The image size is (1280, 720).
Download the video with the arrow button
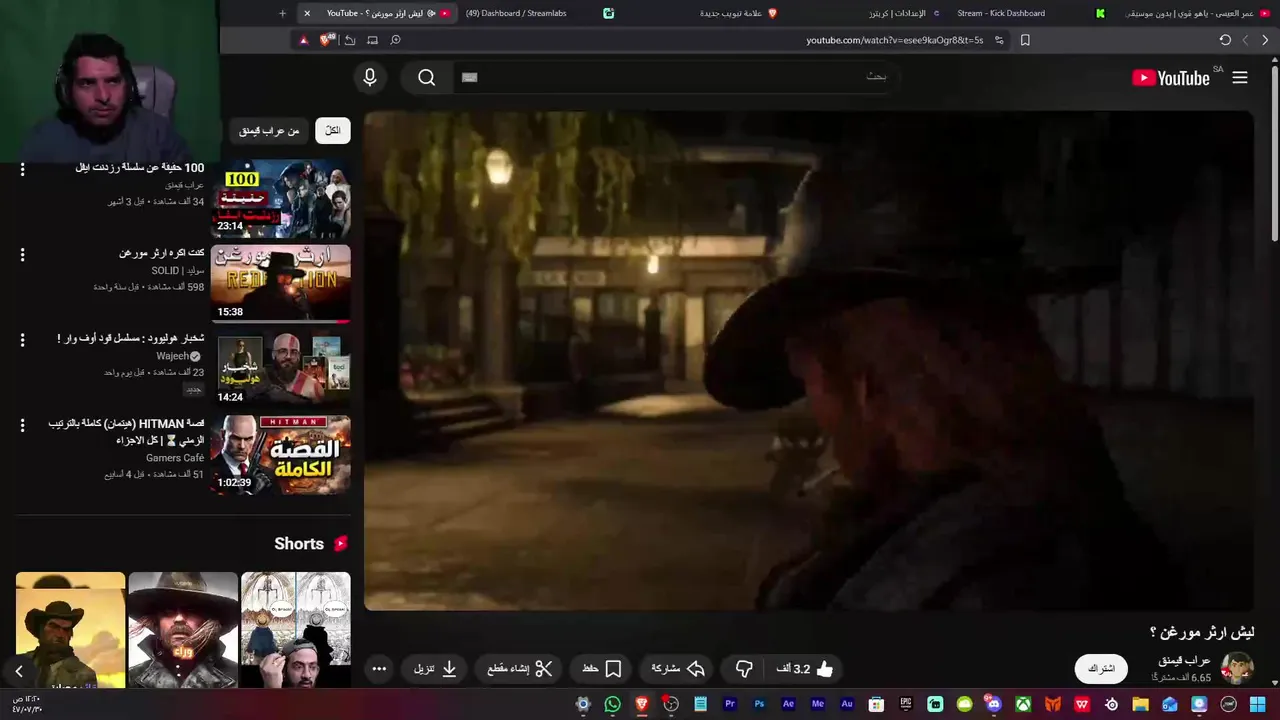click(436, 669)
